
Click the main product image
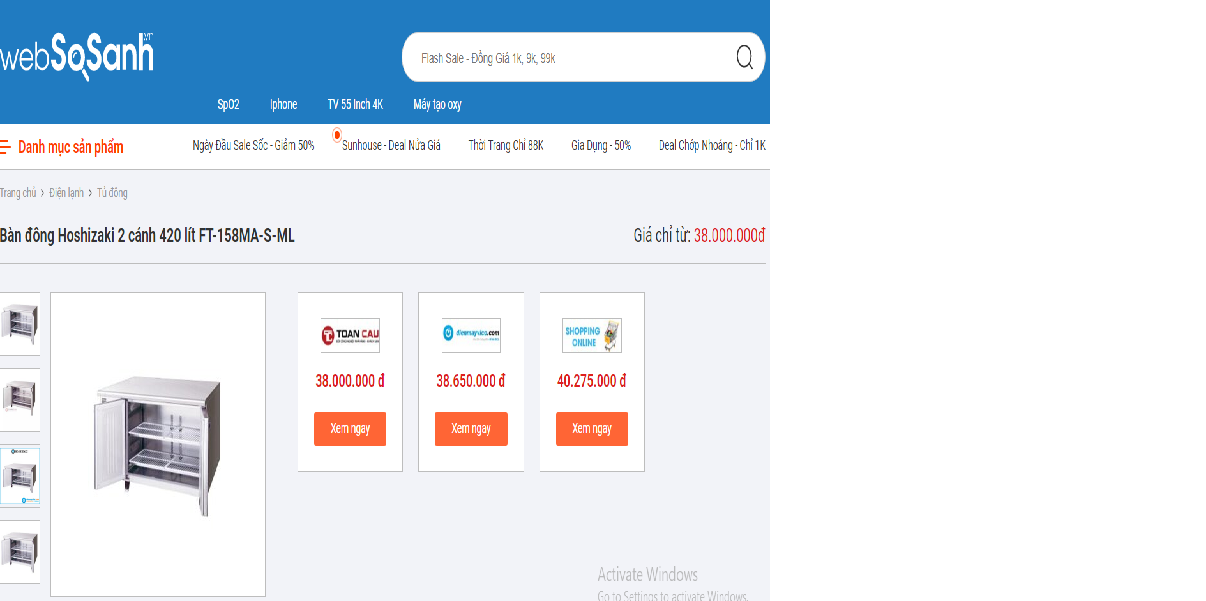click(x=158, y=444)
